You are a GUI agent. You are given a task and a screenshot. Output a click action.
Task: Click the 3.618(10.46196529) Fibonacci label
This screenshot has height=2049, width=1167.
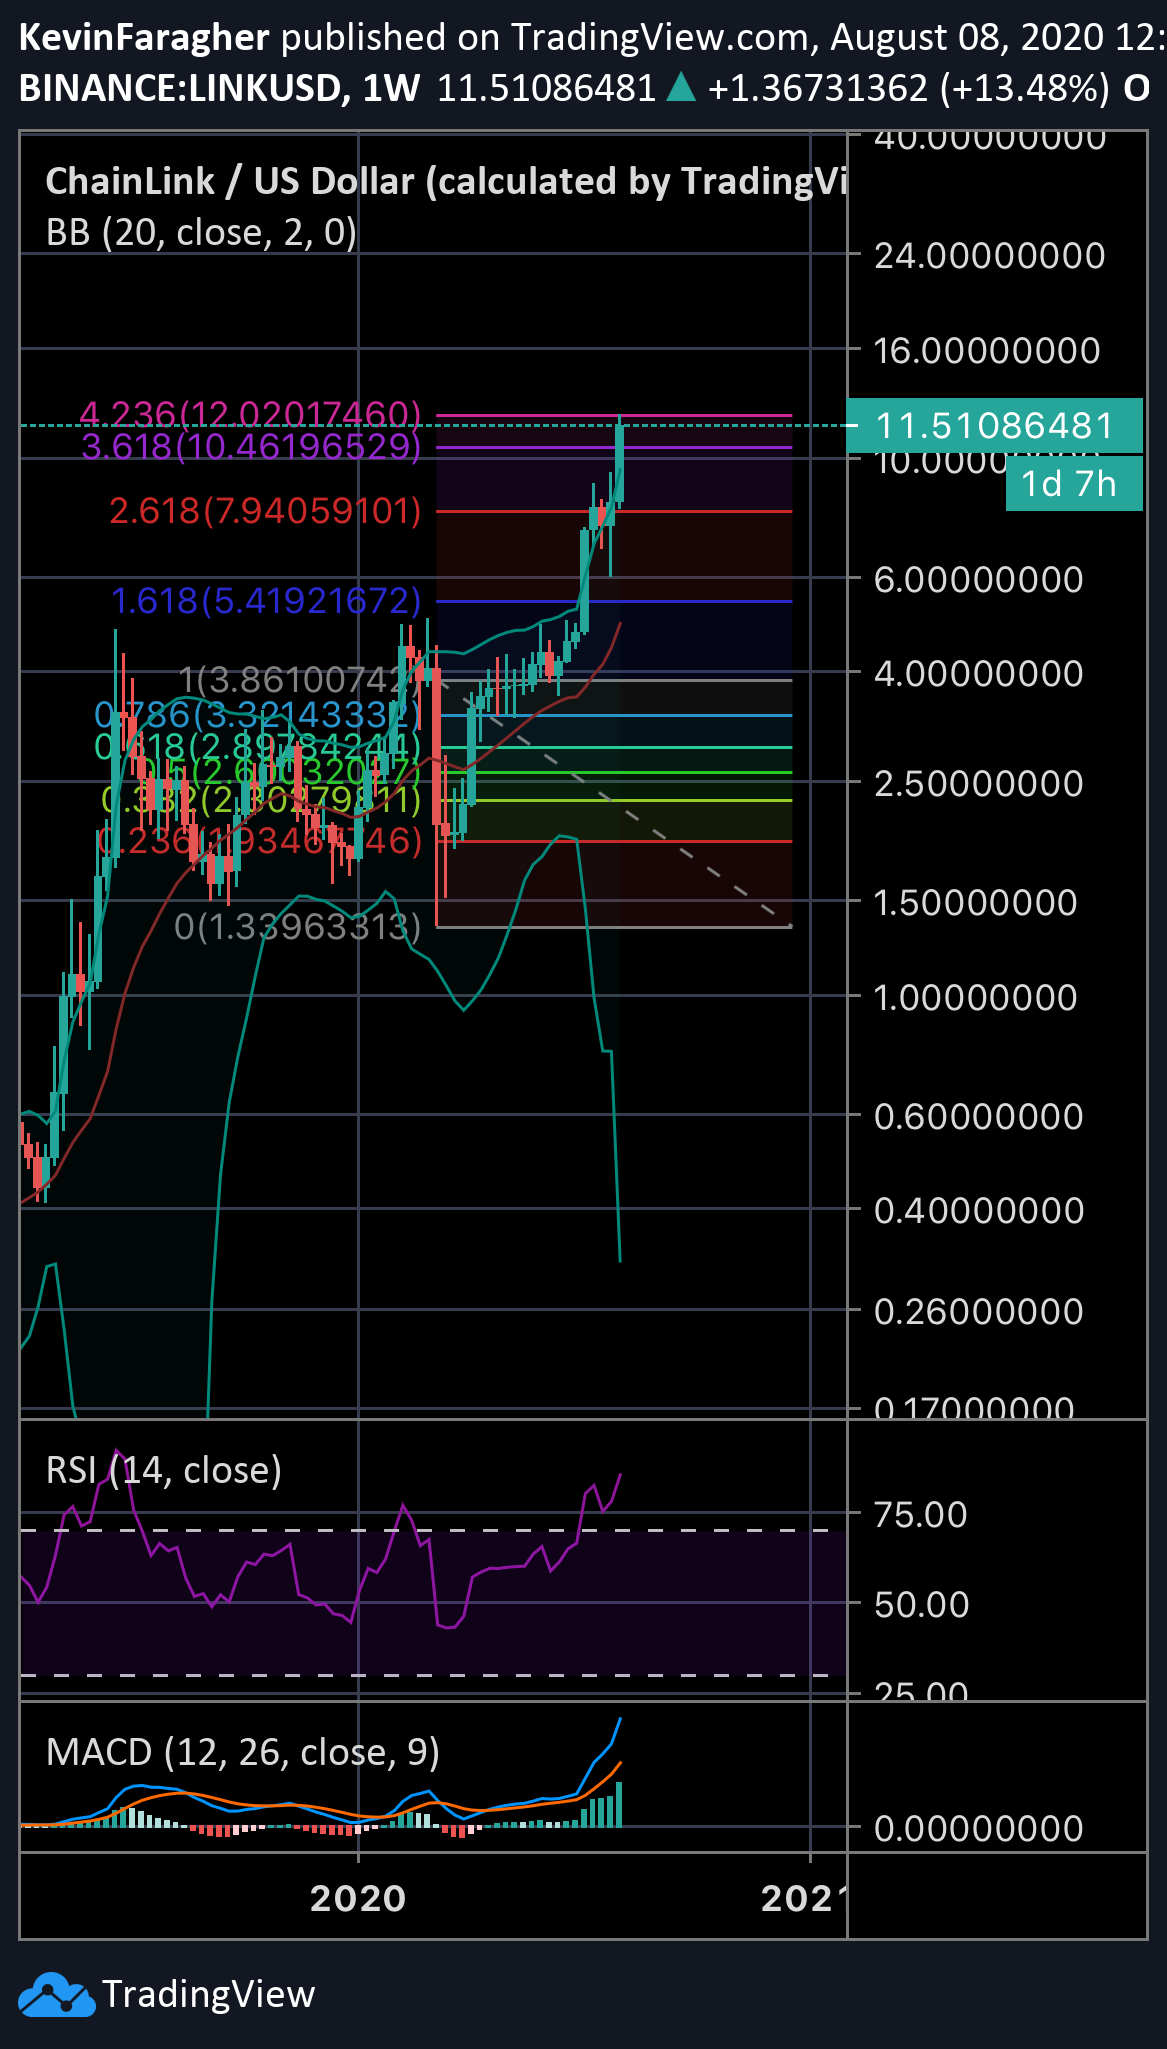(251, 446)
